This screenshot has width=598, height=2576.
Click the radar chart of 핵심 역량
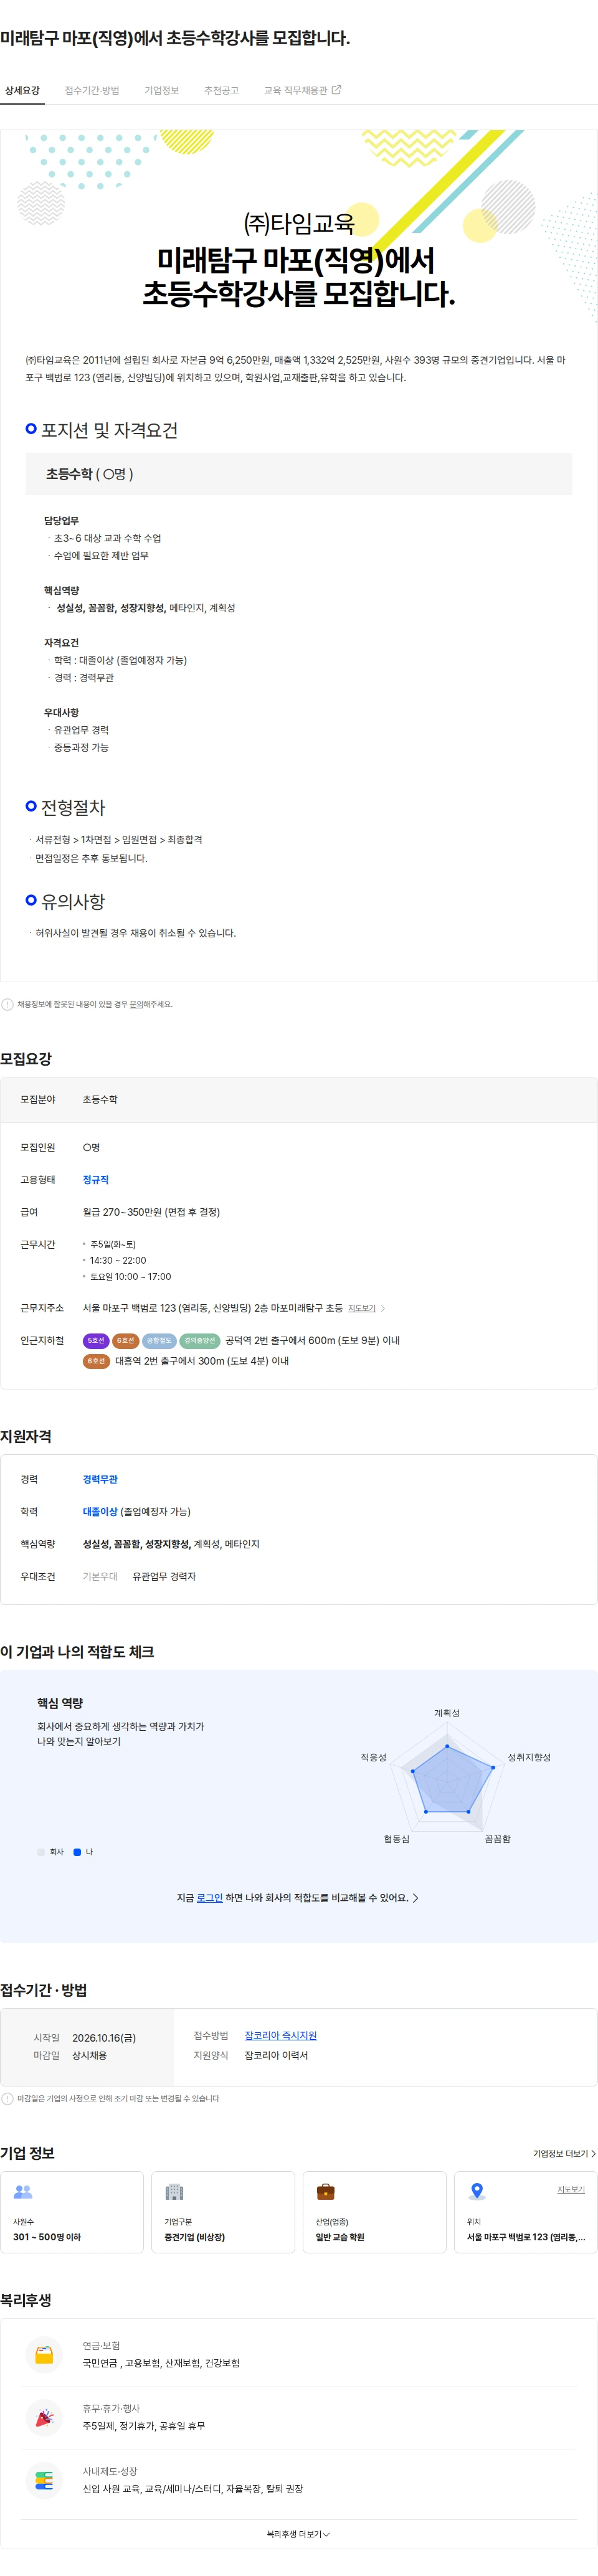tap(448, 1778)
